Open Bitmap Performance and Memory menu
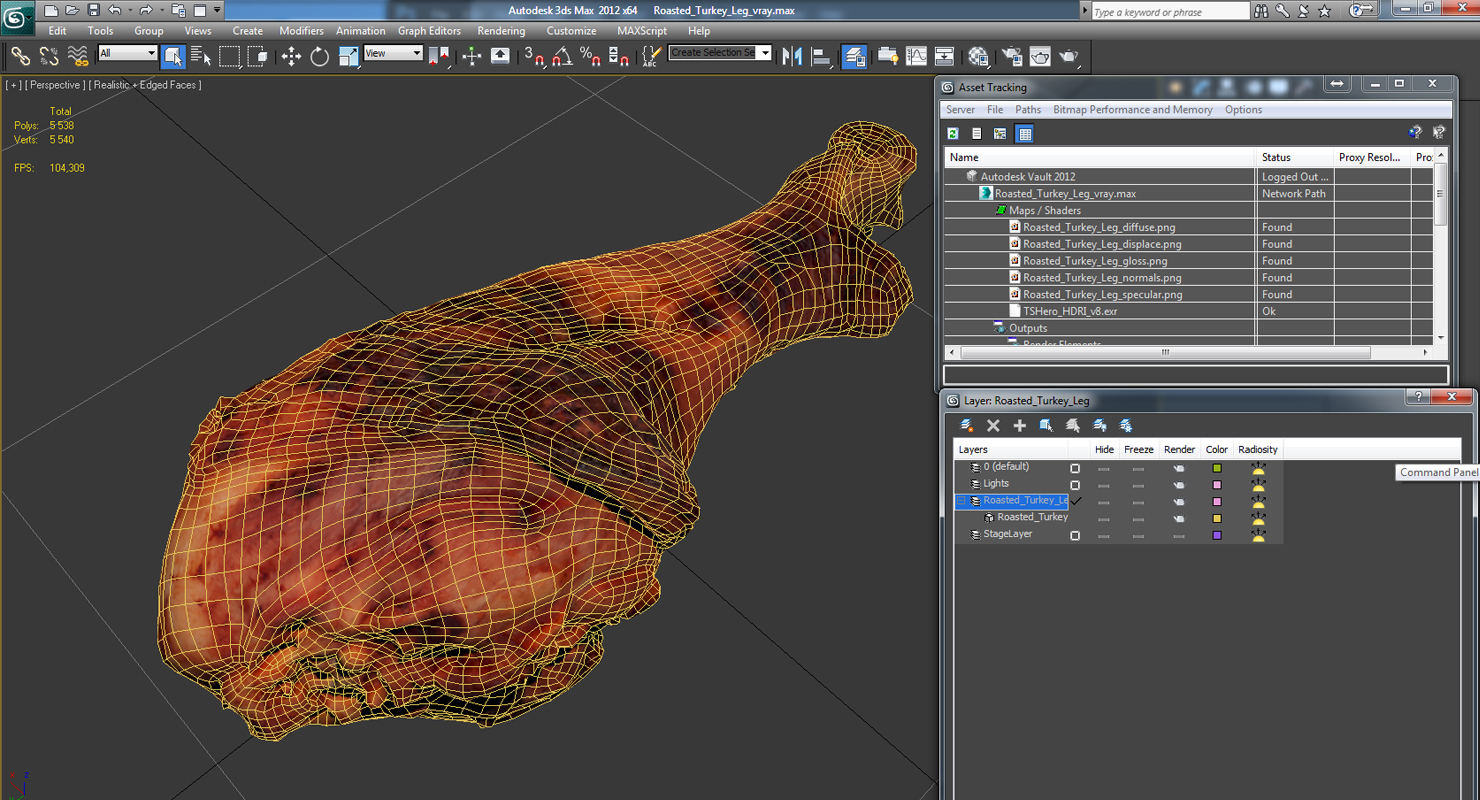Viewport: 1480px width, 800px height. [x=1132, y=110]
